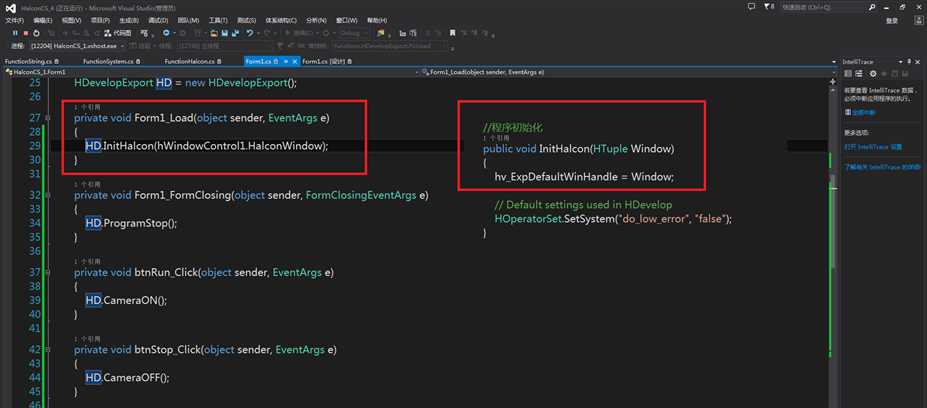Close the active Form1.cs tab
Image resolution: width=927 pixels, height=408 pixels.
tap(294, 61)
